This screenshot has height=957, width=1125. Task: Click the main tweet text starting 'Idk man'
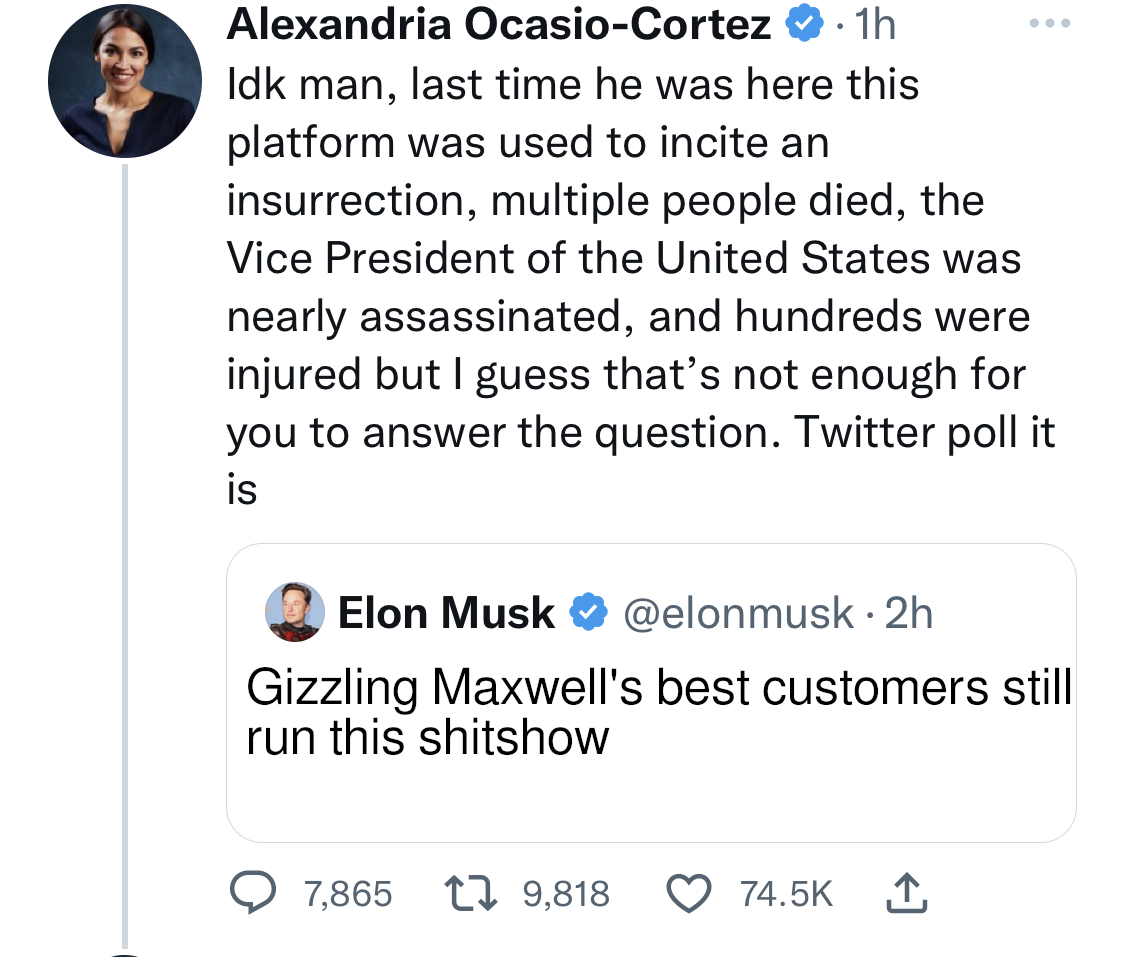point(641,287)
